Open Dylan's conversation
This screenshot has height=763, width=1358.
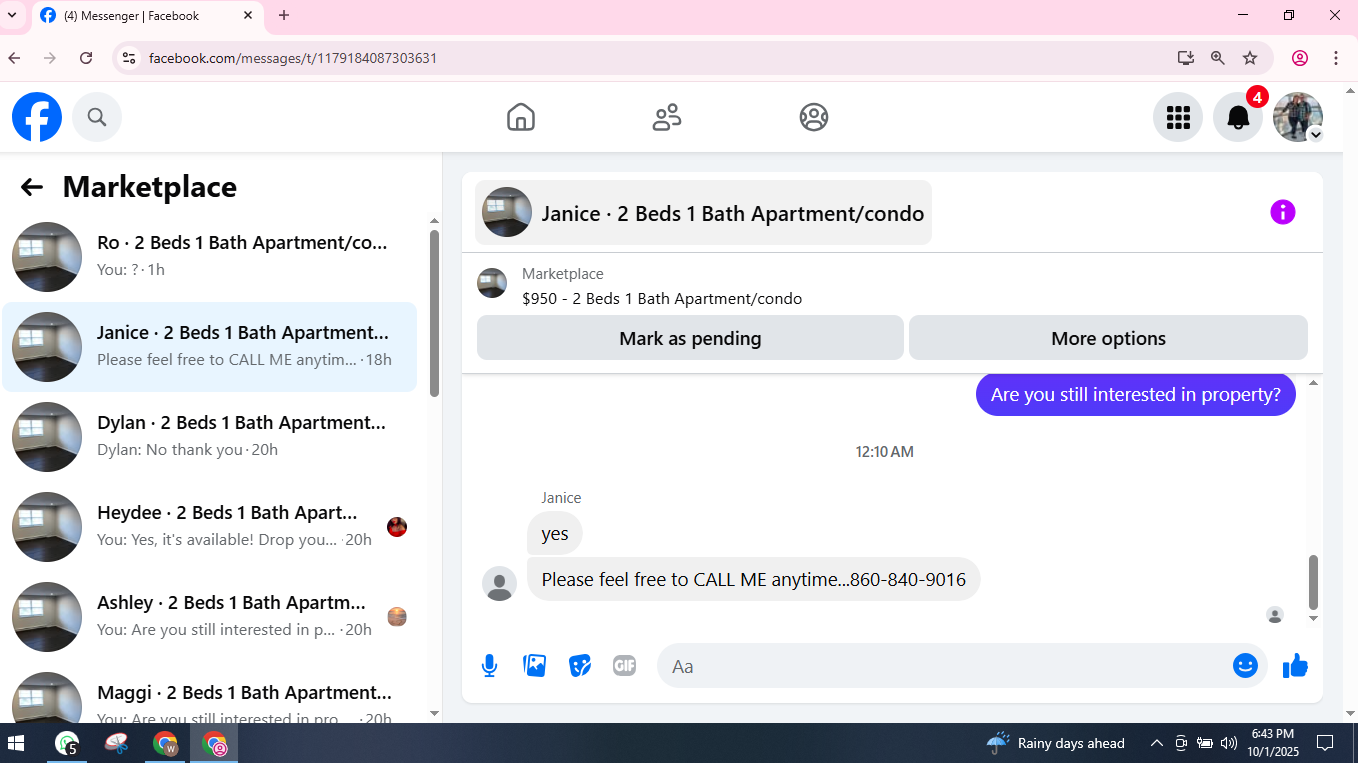point(210,437)
